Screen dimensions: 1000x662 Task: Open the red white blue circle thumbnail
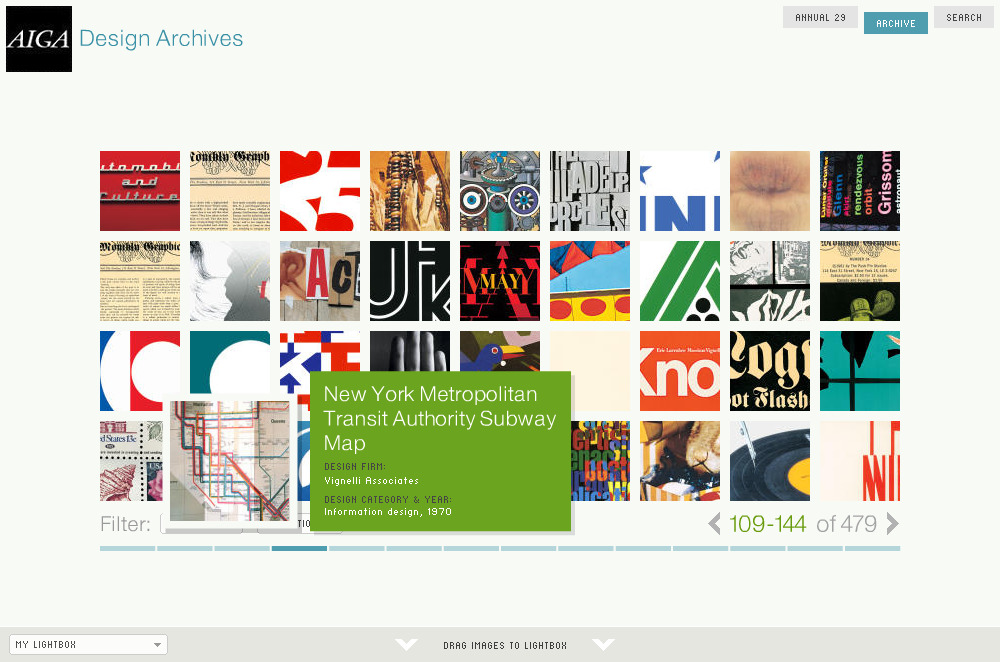tap(140, 371)
